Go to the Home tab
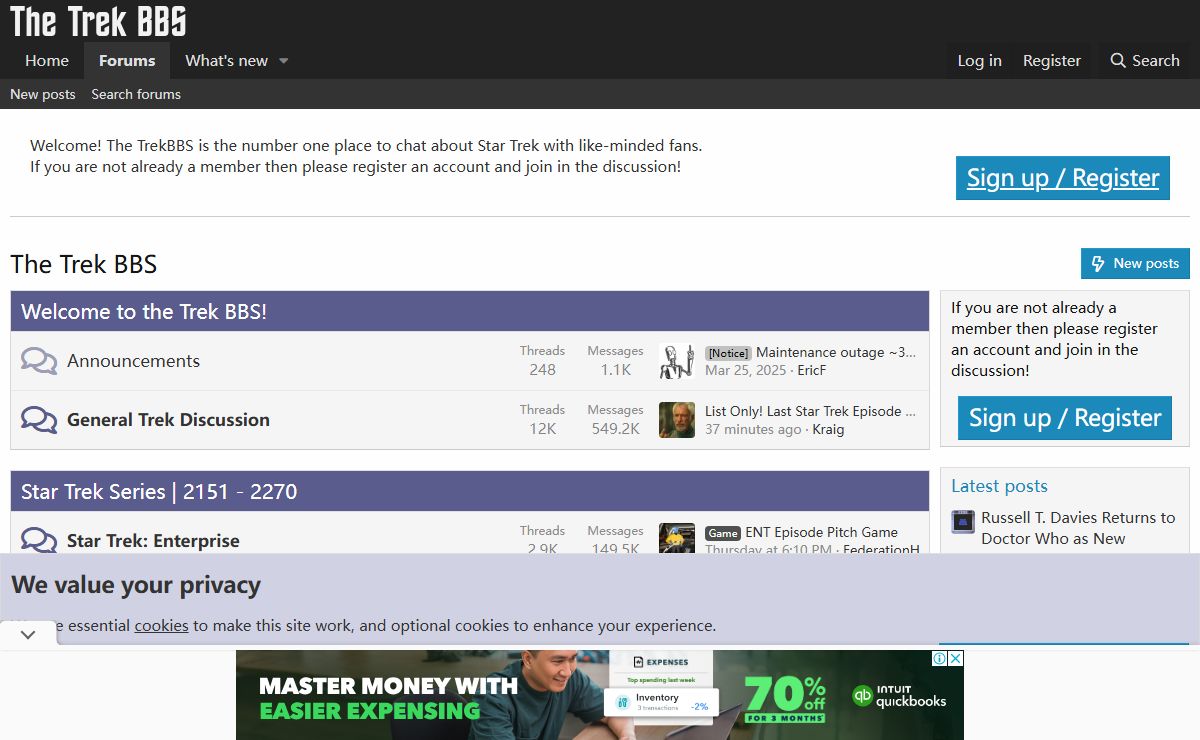This screenshot has height=740, width=1200. pos(47,60)
